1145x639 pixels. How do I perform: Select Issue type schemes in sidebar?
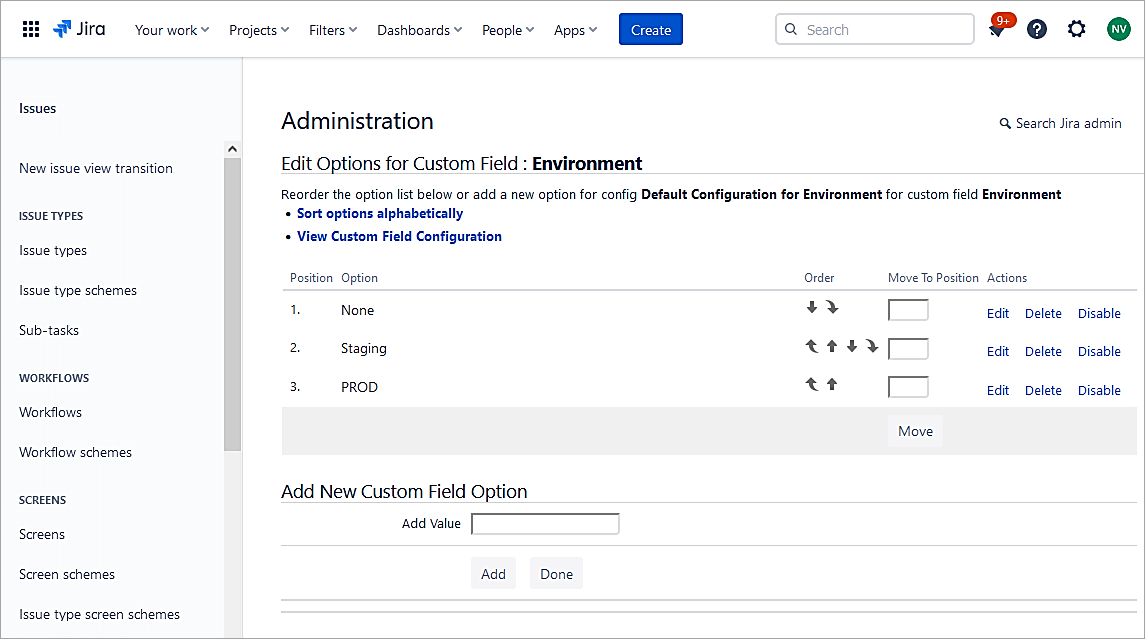coord(78,290)
